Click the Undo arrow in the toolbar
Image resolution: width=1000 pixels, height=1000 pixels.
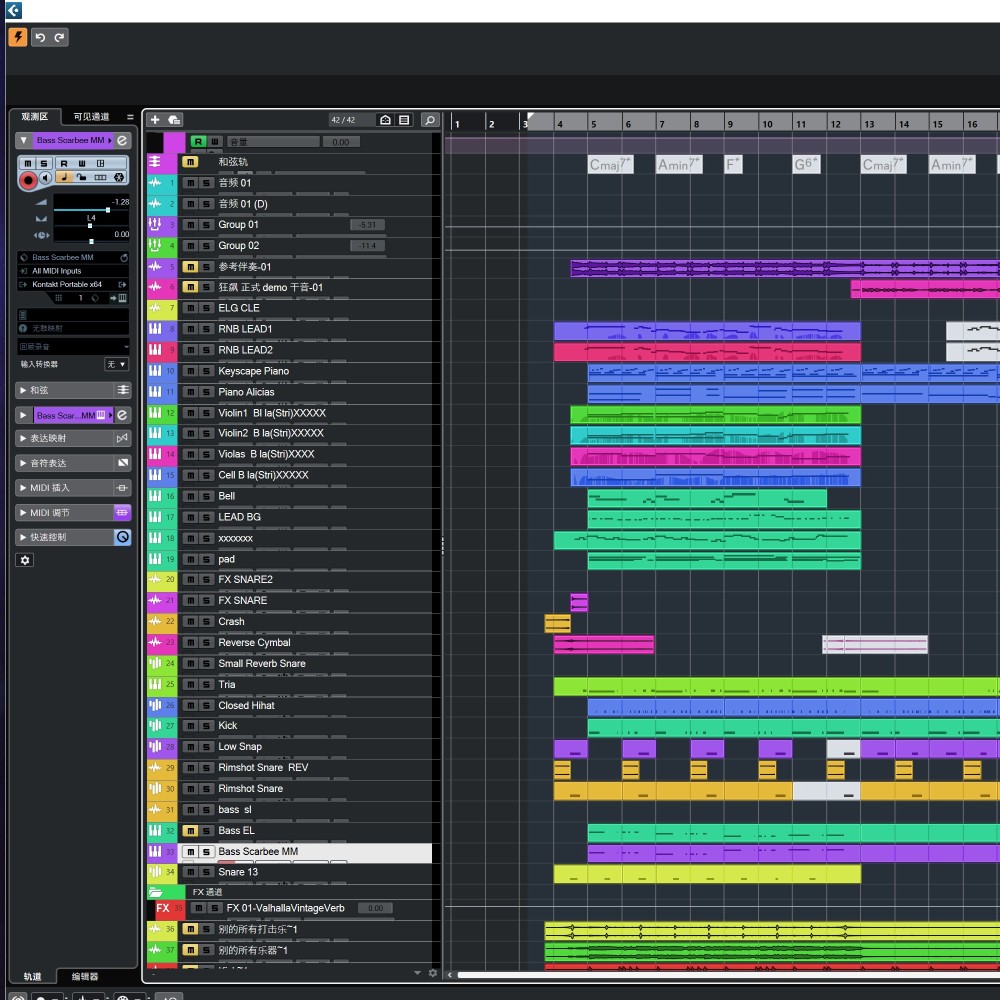40,37
